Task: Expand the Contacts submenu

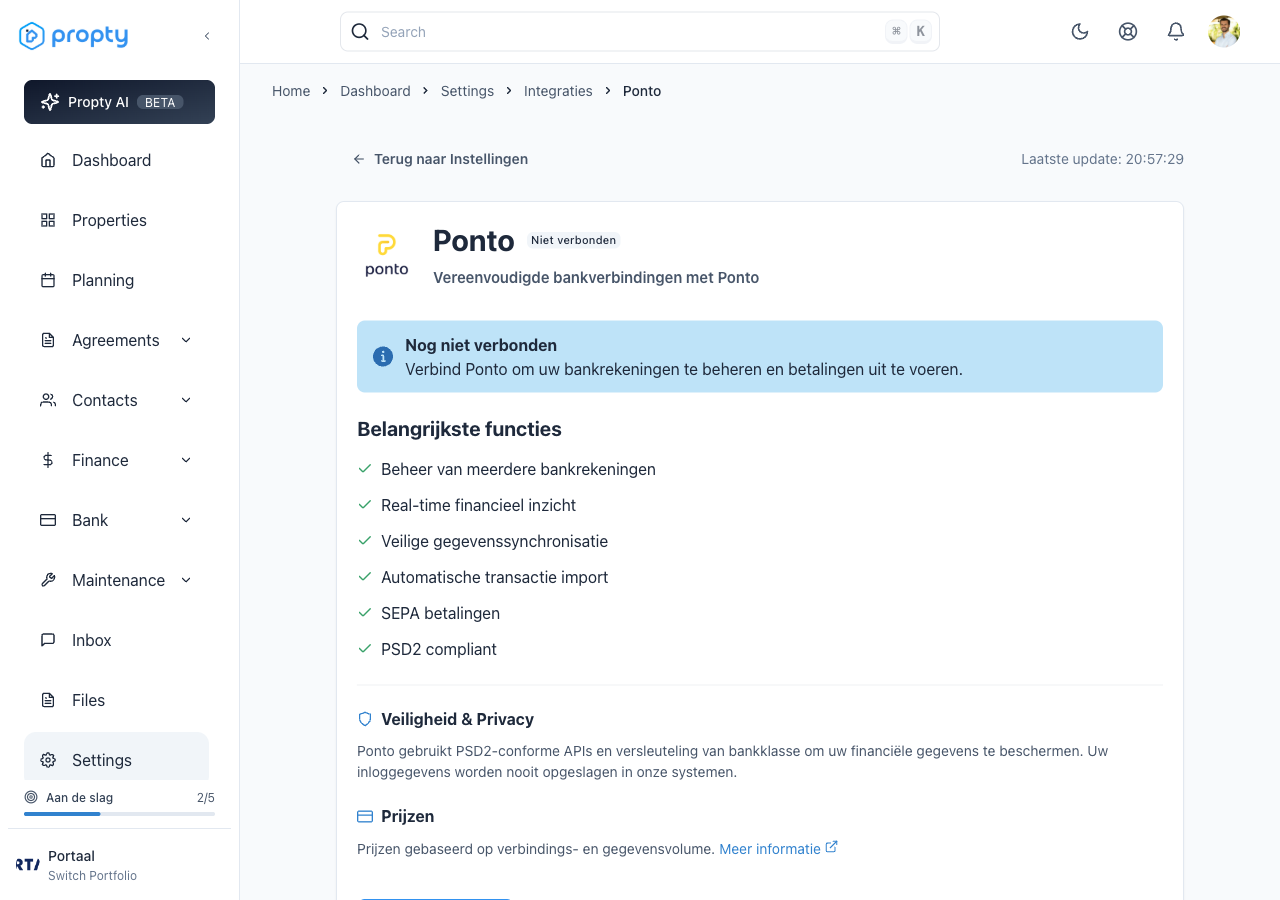Action: 186,400
